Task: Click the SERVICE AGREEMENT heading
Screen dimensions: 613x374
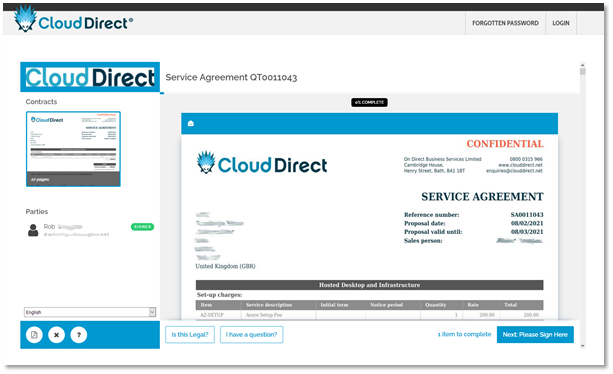Action: pos(482,197)
